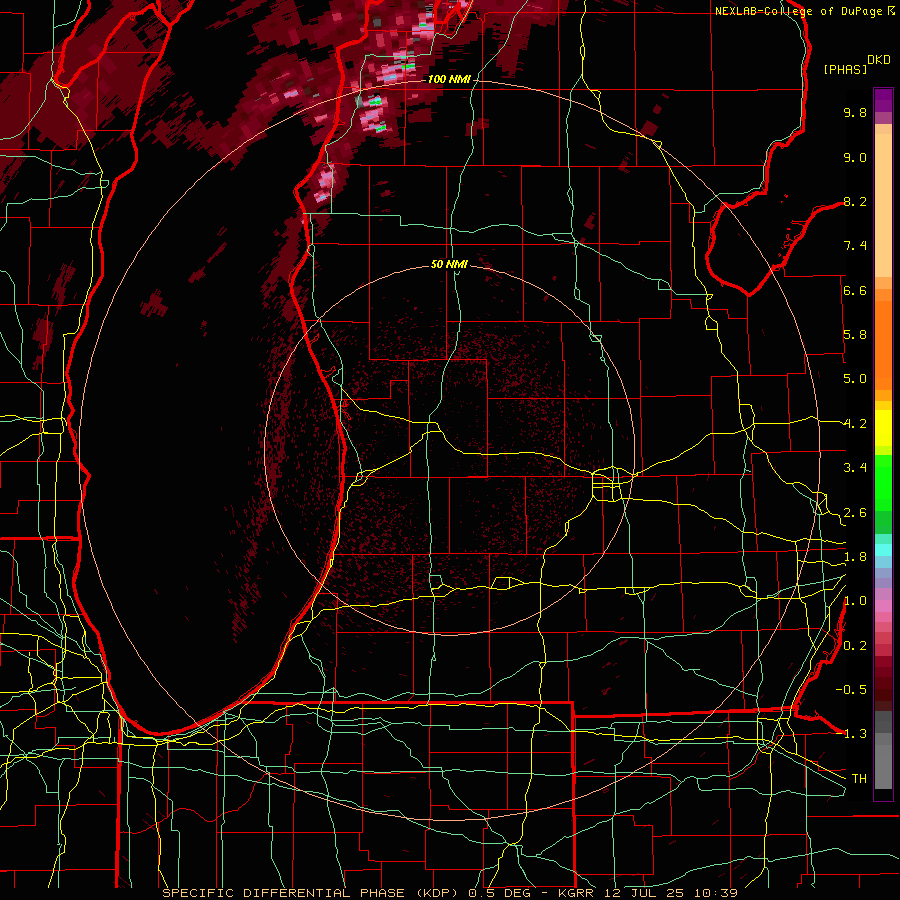Click the 2.6 scale value
900x900 pixels.
tap(855, 513)
